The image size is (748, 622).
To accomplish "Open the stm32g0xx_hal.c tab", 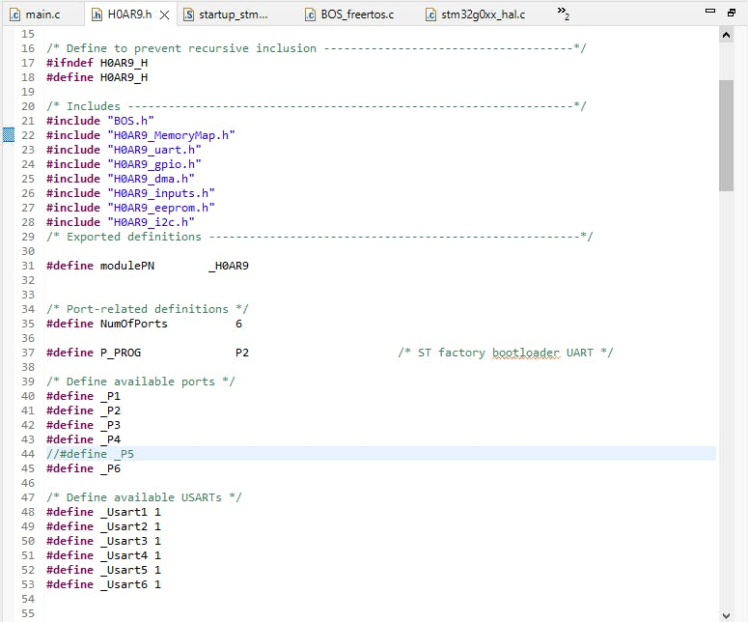I will click(482, 14).
